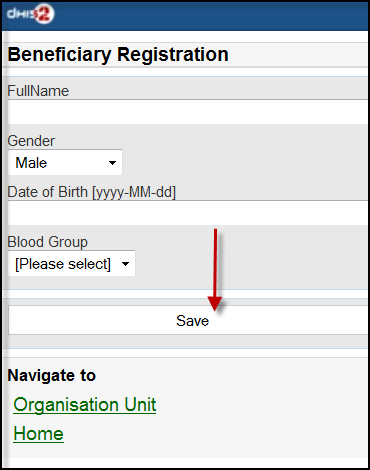The image size is (370, 470).
Task: Click the arrow on the Gender combo box
Action: [x=112, y=163]
